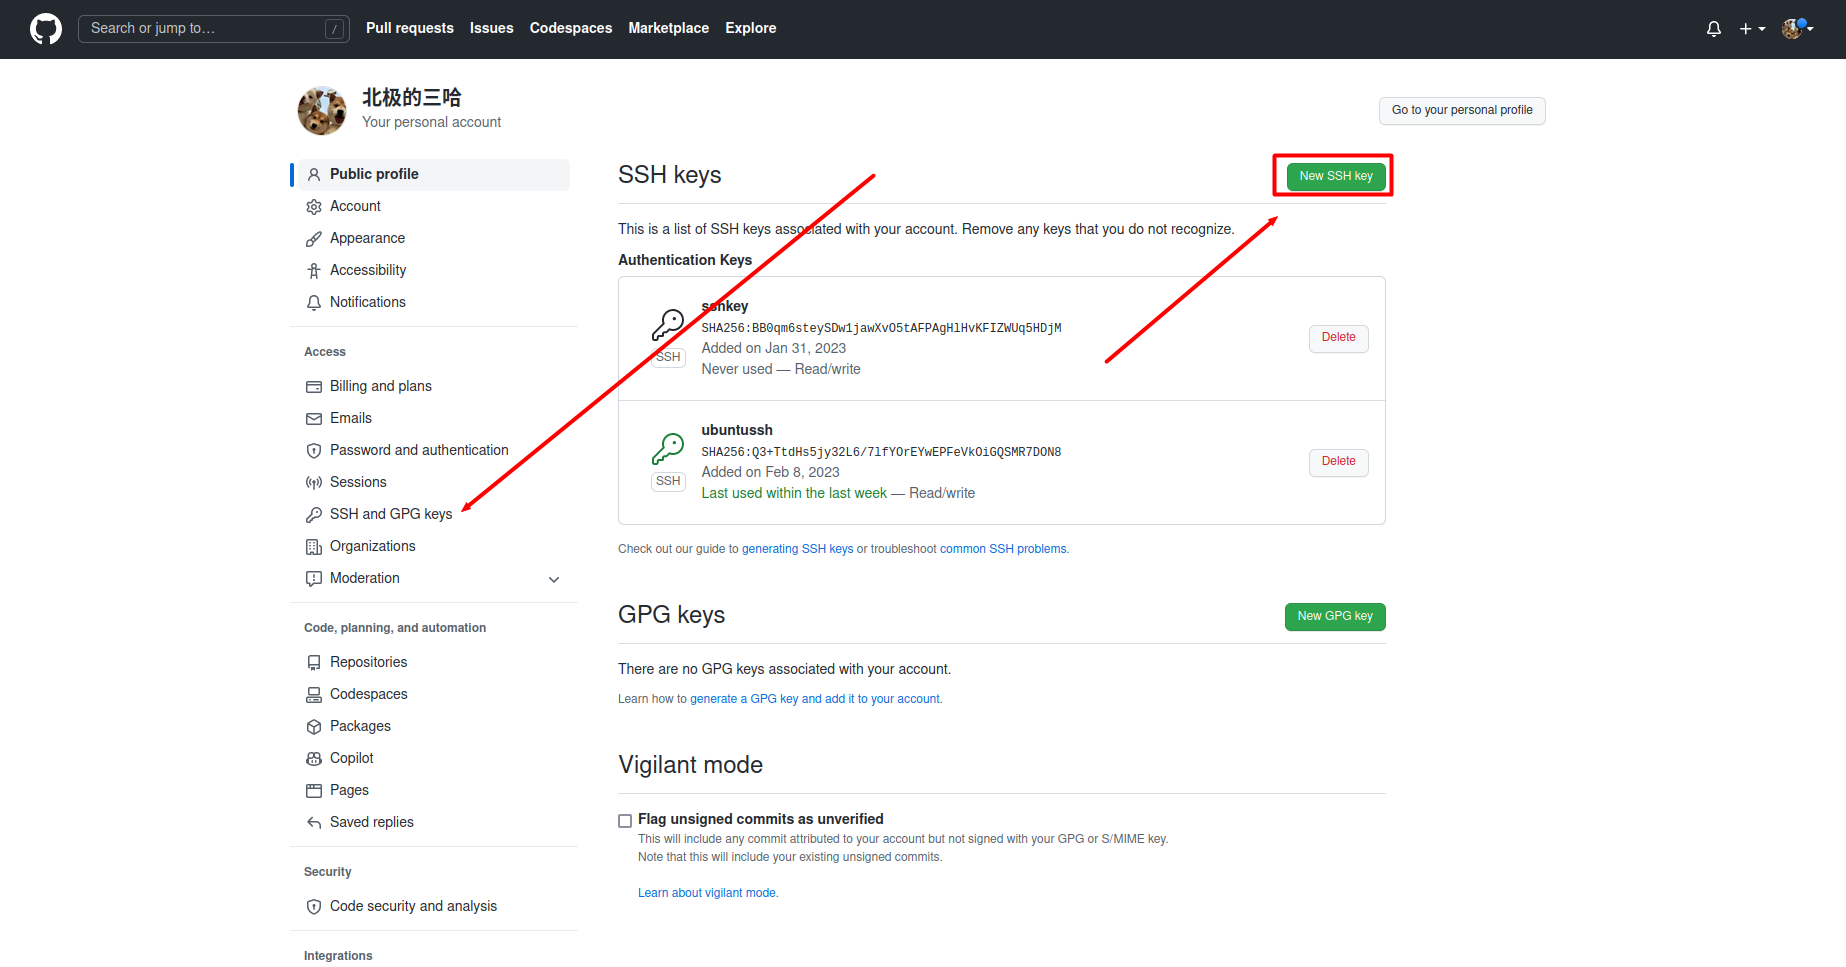This screenshot has width=1846, height=967.
Task: Click the 'Authentication Keys' heading
Action: tap(685, 260)
